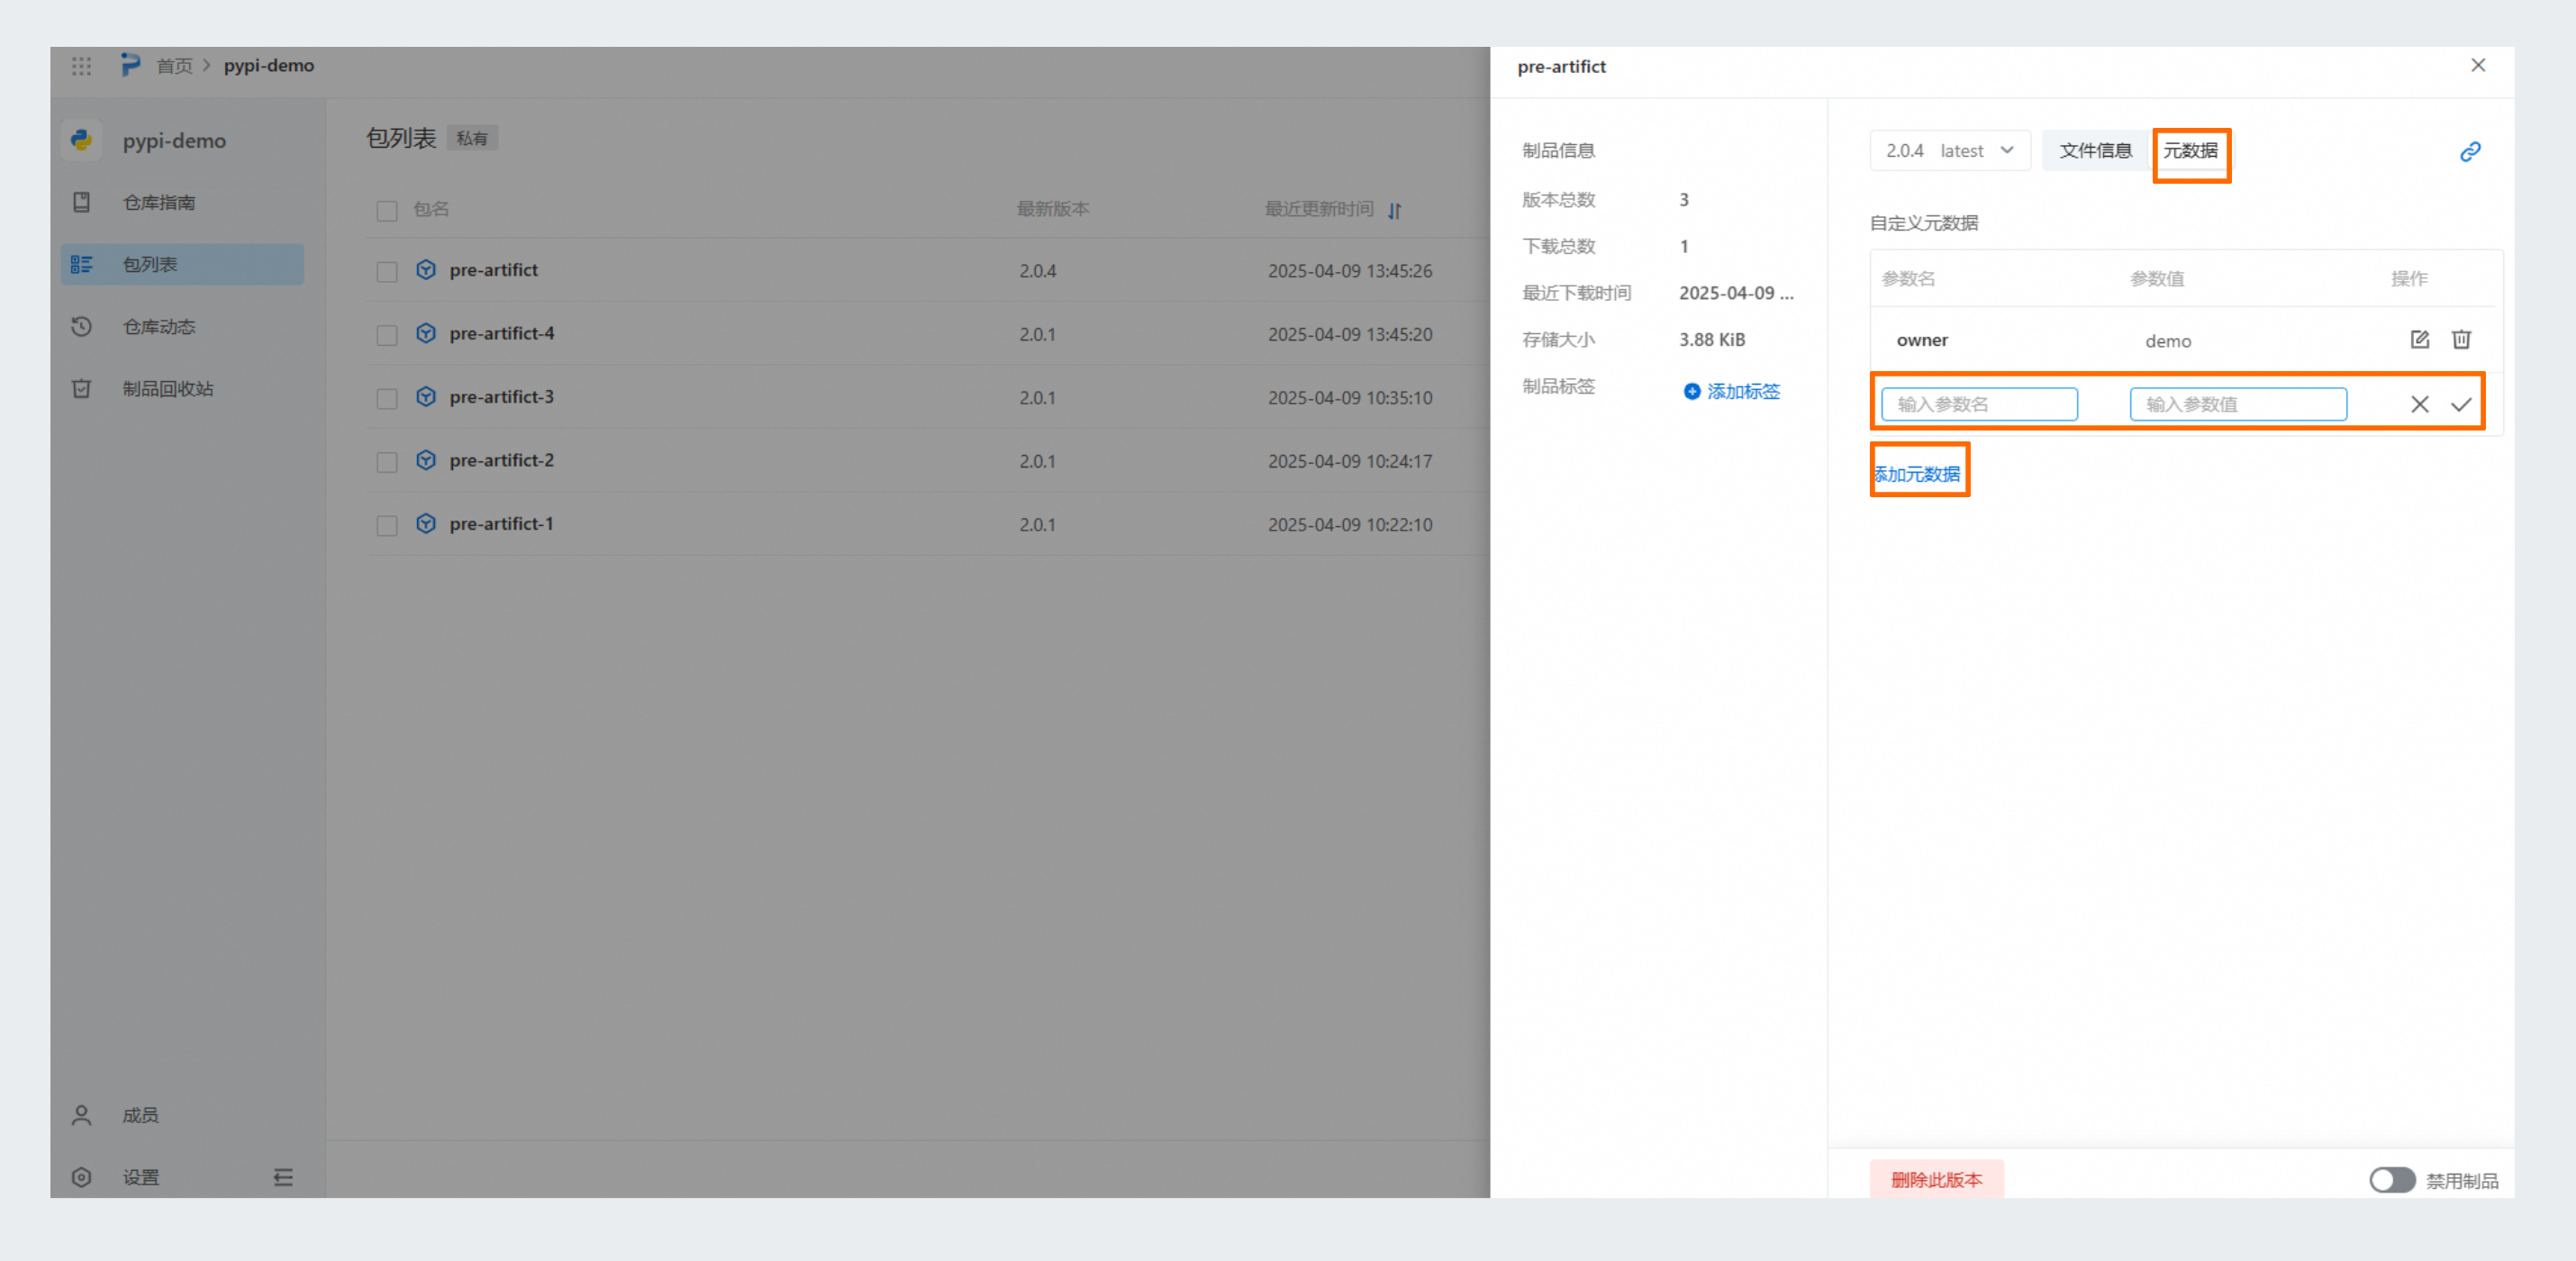Toggle the disable artifact switch
The image size is (2576, 1261).
tap(2391, 1180)
